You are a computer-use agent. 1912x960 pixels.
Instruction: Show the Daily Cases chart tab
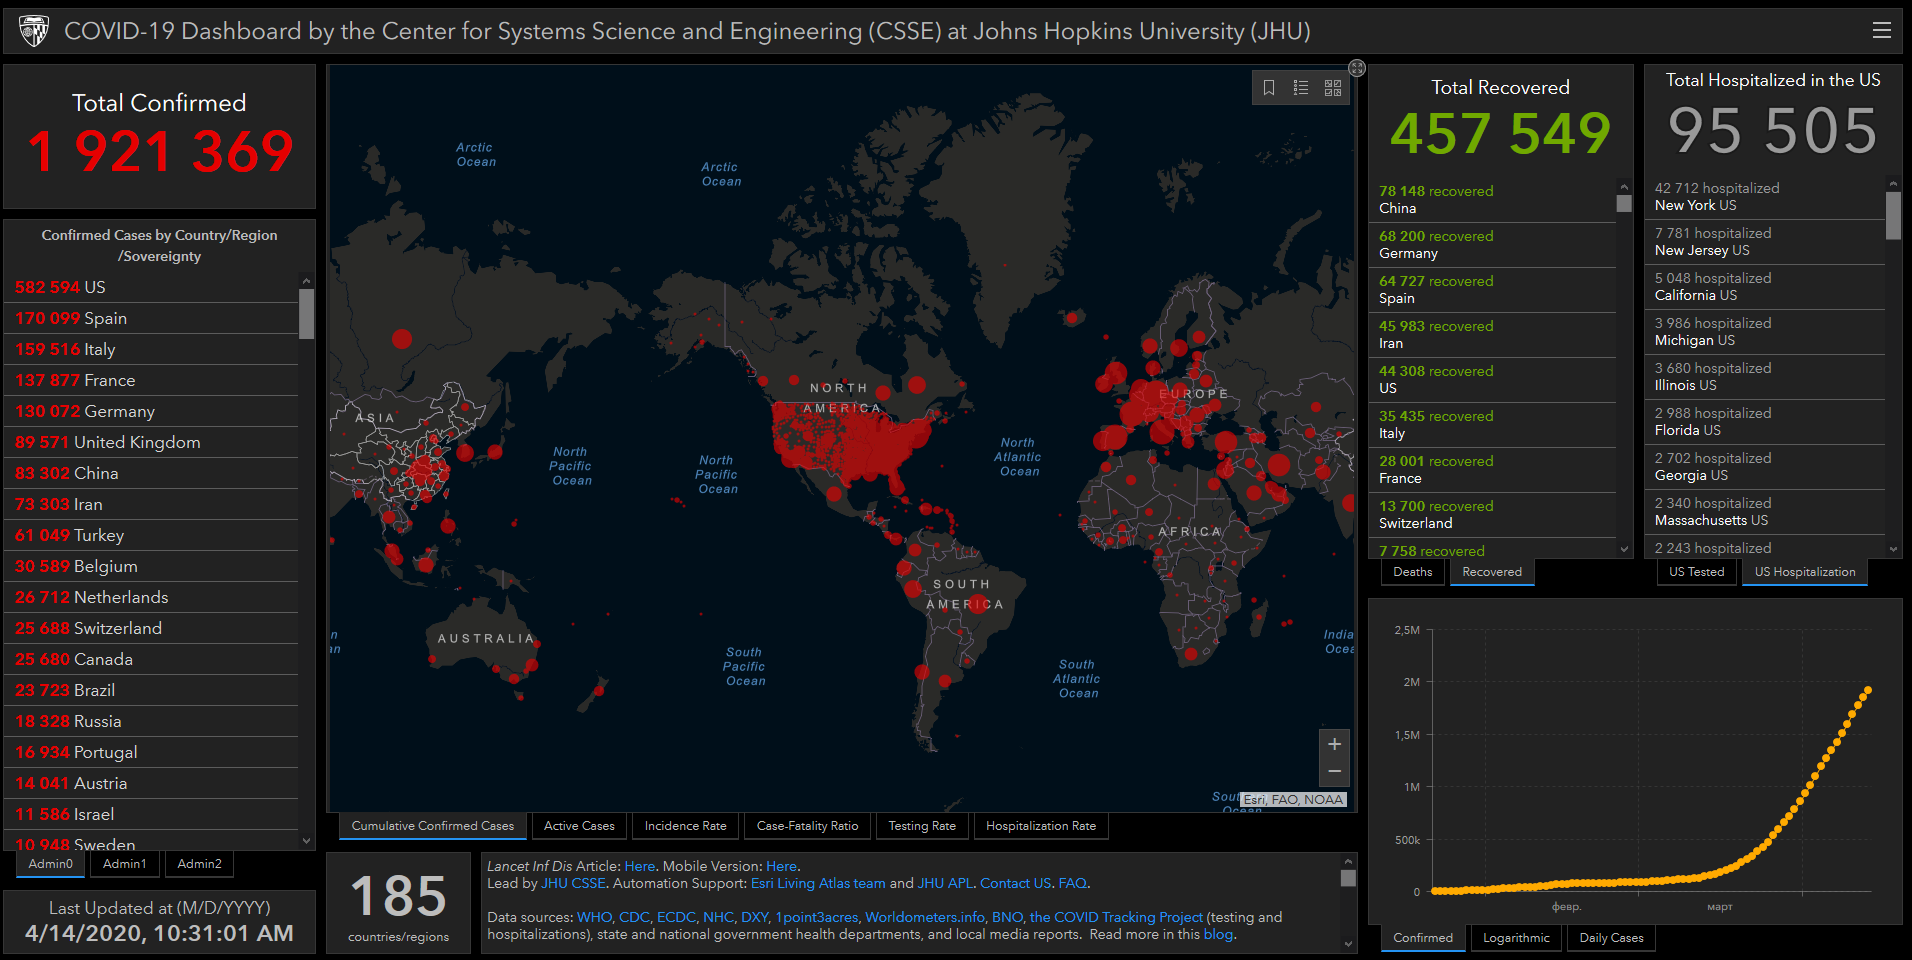(1612, 938)
